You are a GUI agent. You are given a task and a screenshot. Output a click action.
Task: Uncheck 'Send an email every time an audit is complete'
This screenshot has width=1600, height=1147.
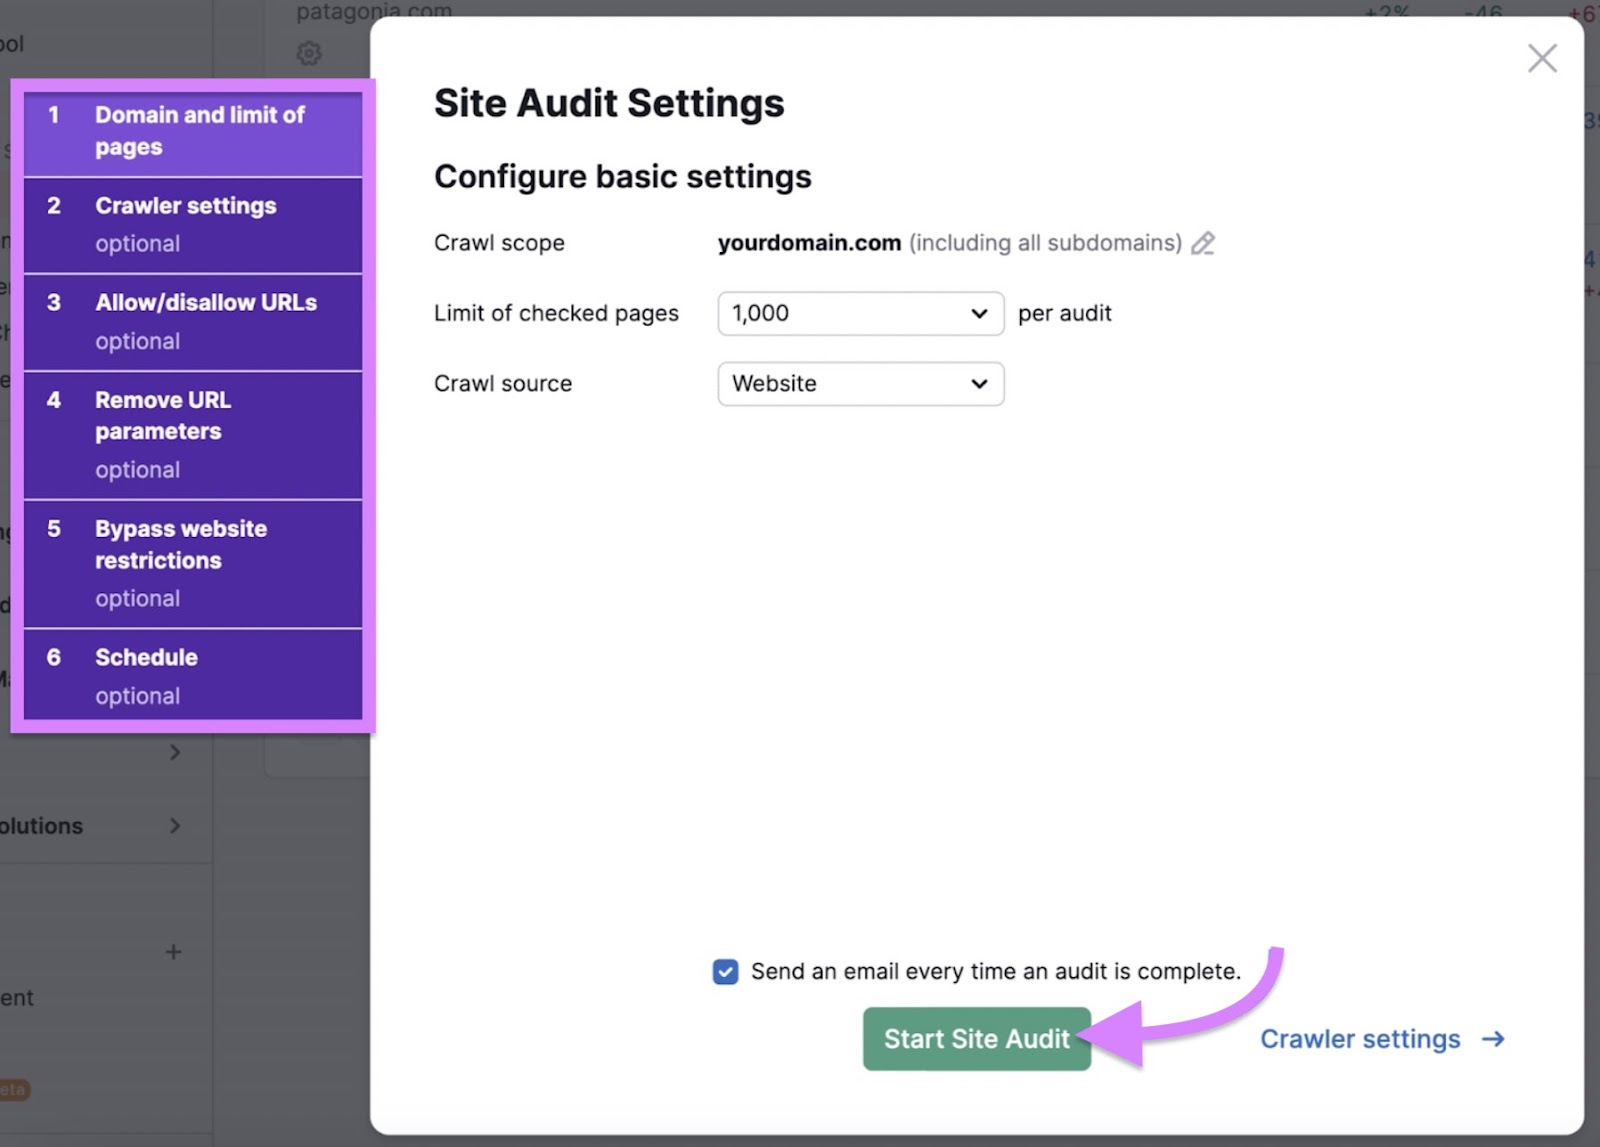(724, 971)
